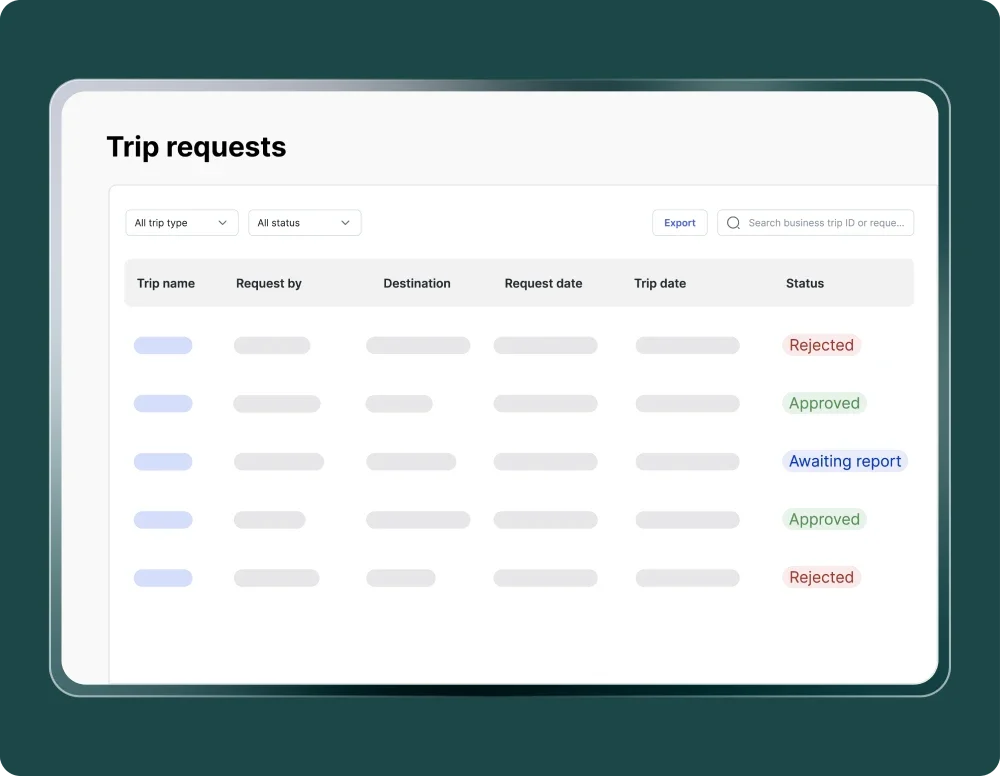
Task: Open the All trip type dropdown
Action: point(180,223)
